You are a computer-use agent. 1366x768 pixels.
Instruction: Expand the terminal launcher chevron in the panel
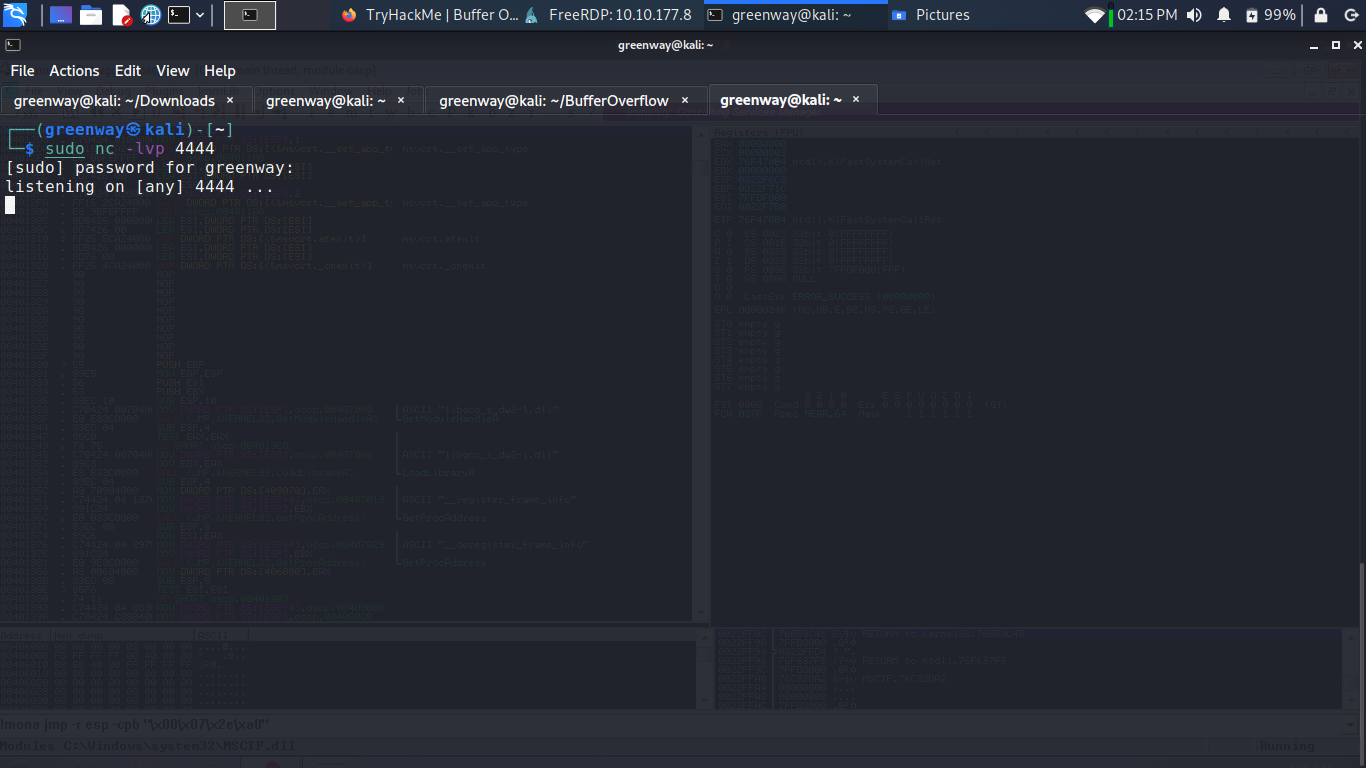coord(200,15)
